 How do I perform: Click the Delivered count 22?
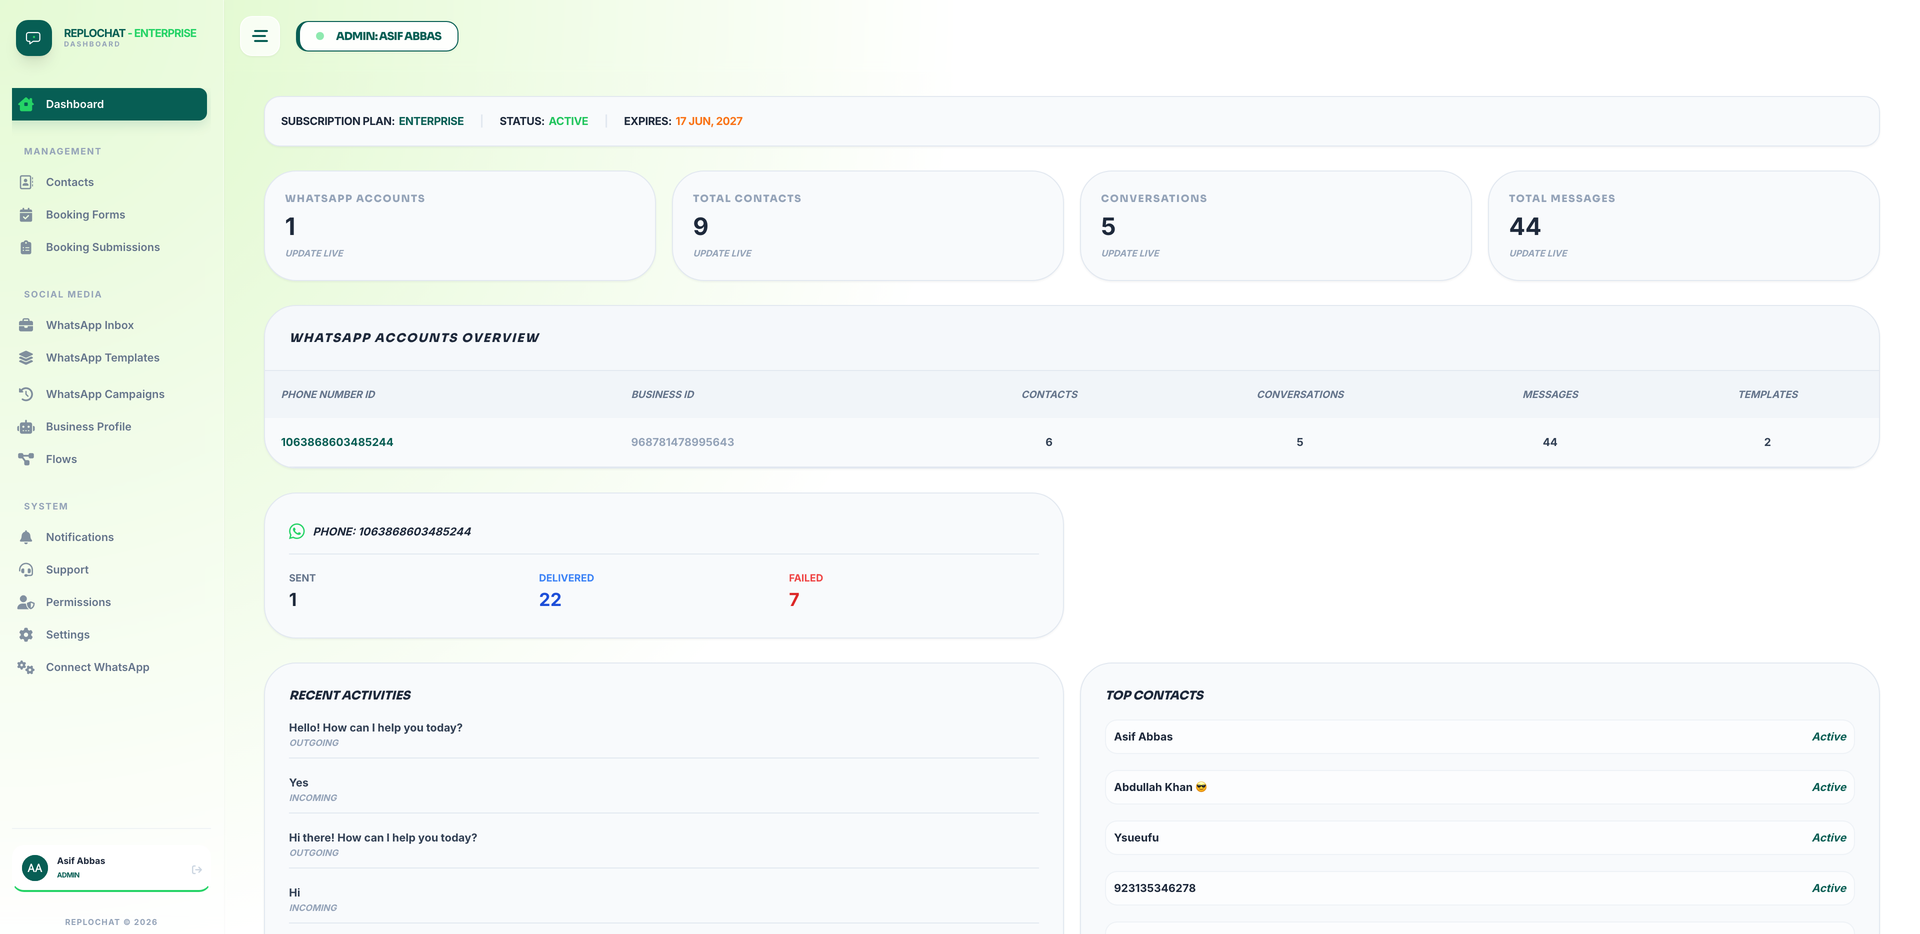point(550,600)
